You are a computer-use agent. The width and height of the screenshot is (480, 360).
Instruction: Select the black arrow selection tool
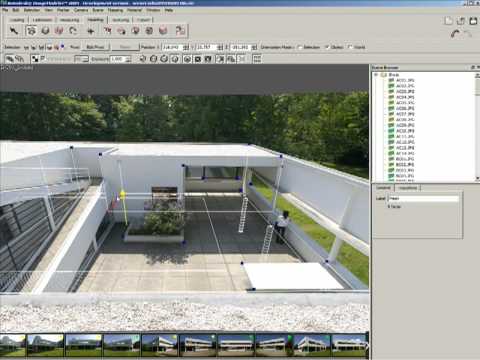pos(14,31)
